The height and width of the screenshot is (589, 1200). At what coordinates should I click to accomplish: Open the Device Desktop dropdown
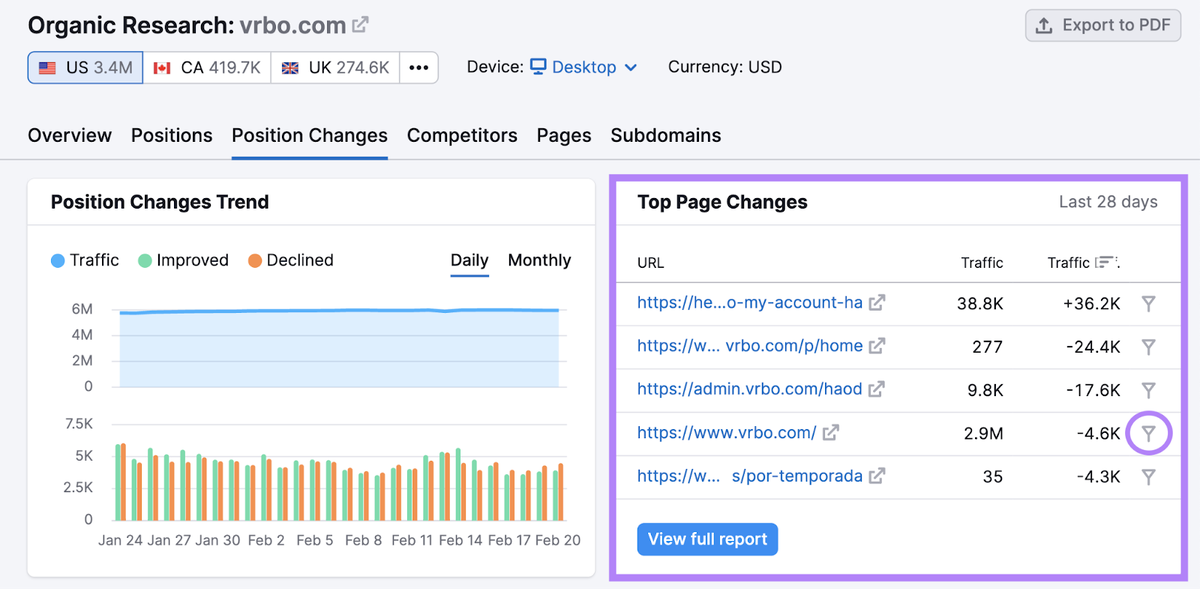tap(584, 67)
